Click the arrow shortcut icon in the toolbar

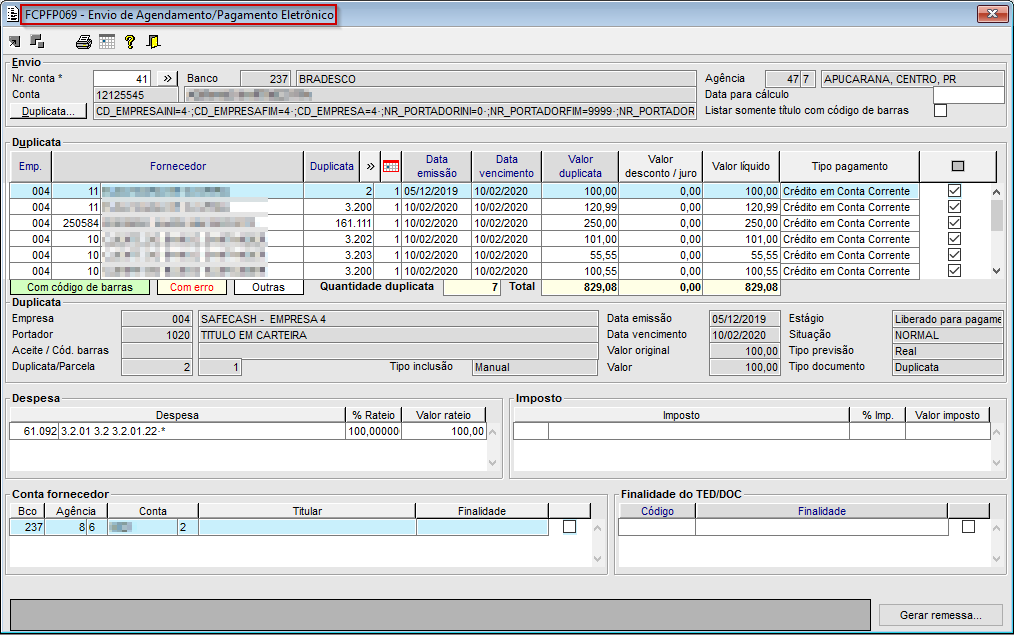[x=15, y=42]
